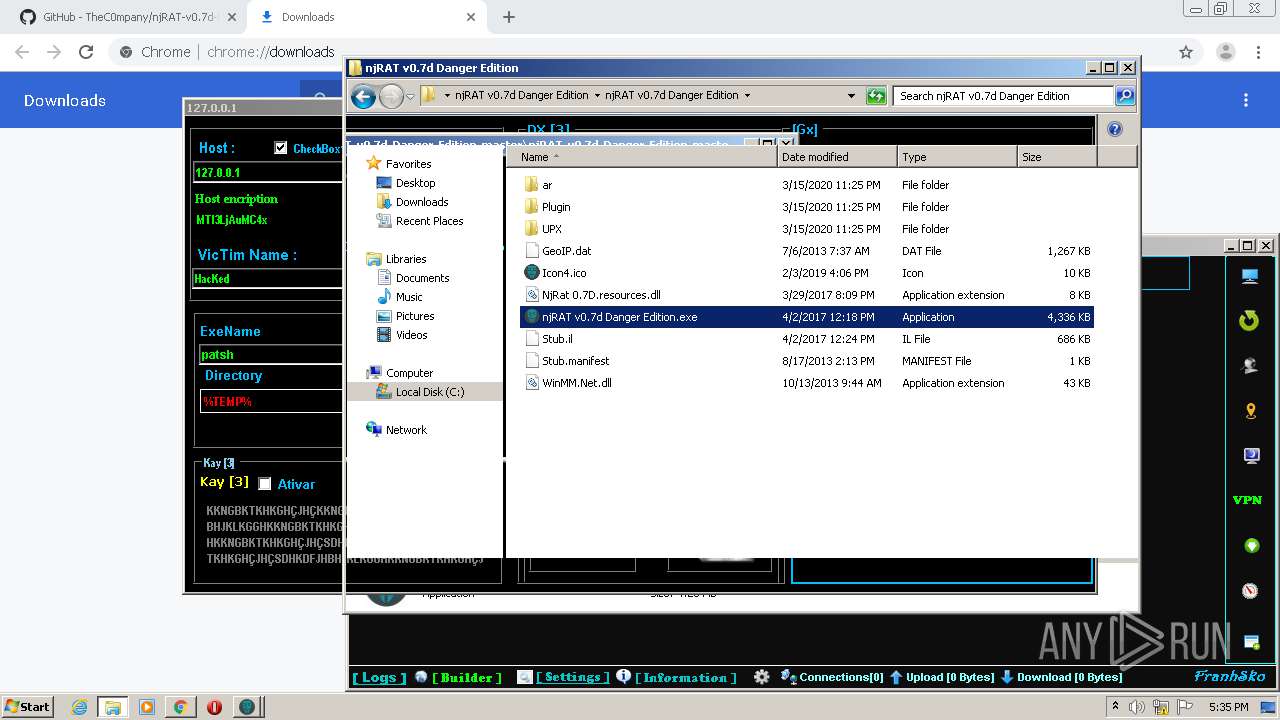Screen dimensions: 1280x720
Task: Open the Settings tab in njRAT
Action: click(572, 677)
